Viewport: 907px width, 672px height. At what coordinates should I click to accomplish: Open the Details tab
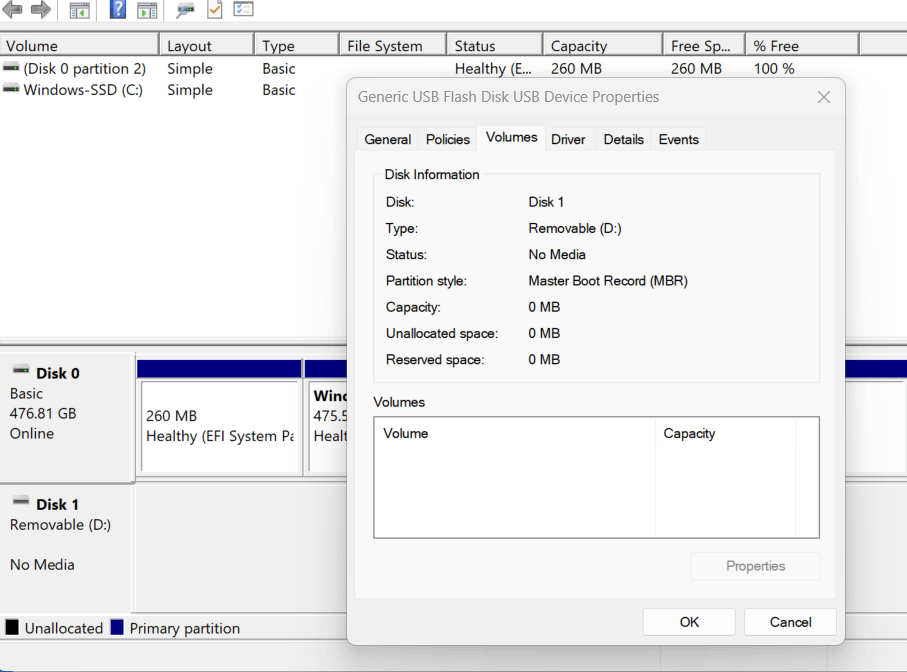pyautogui.click(x=624, y=139)
